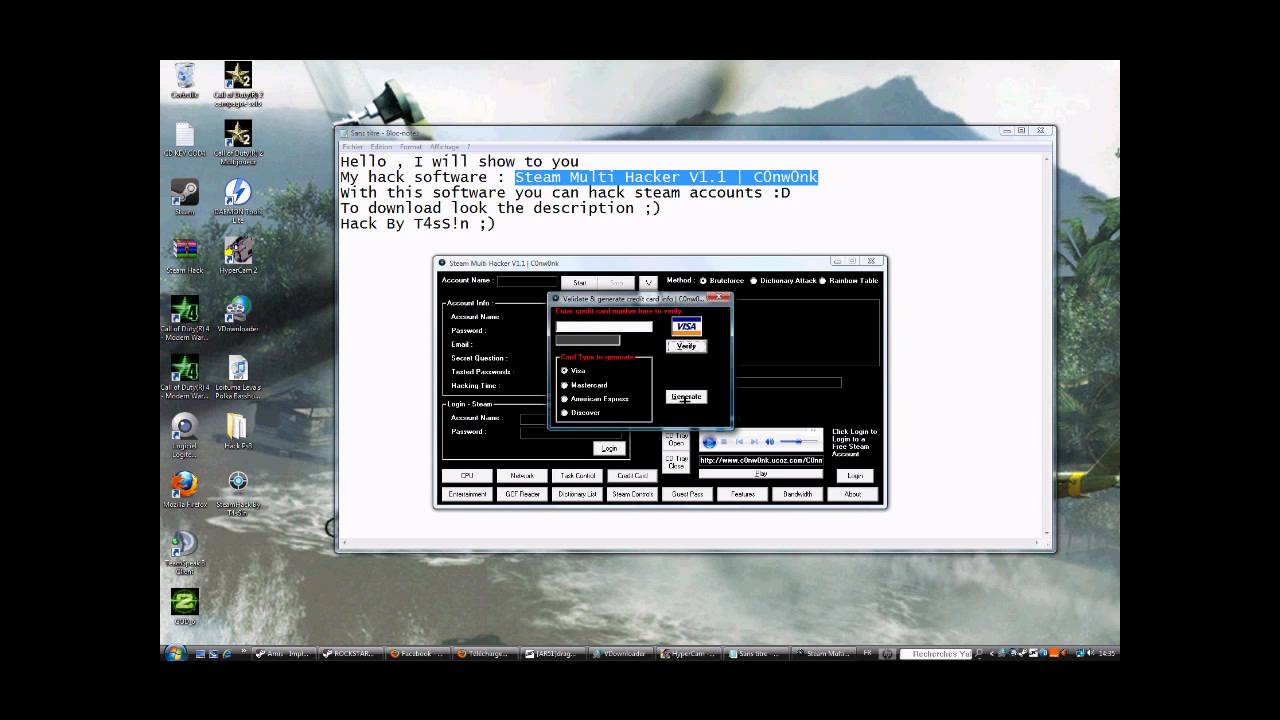This screenshot has height=720, width=1280.
Task: Open the Loituma Levan Polka audio file
Action: [237, 376]
